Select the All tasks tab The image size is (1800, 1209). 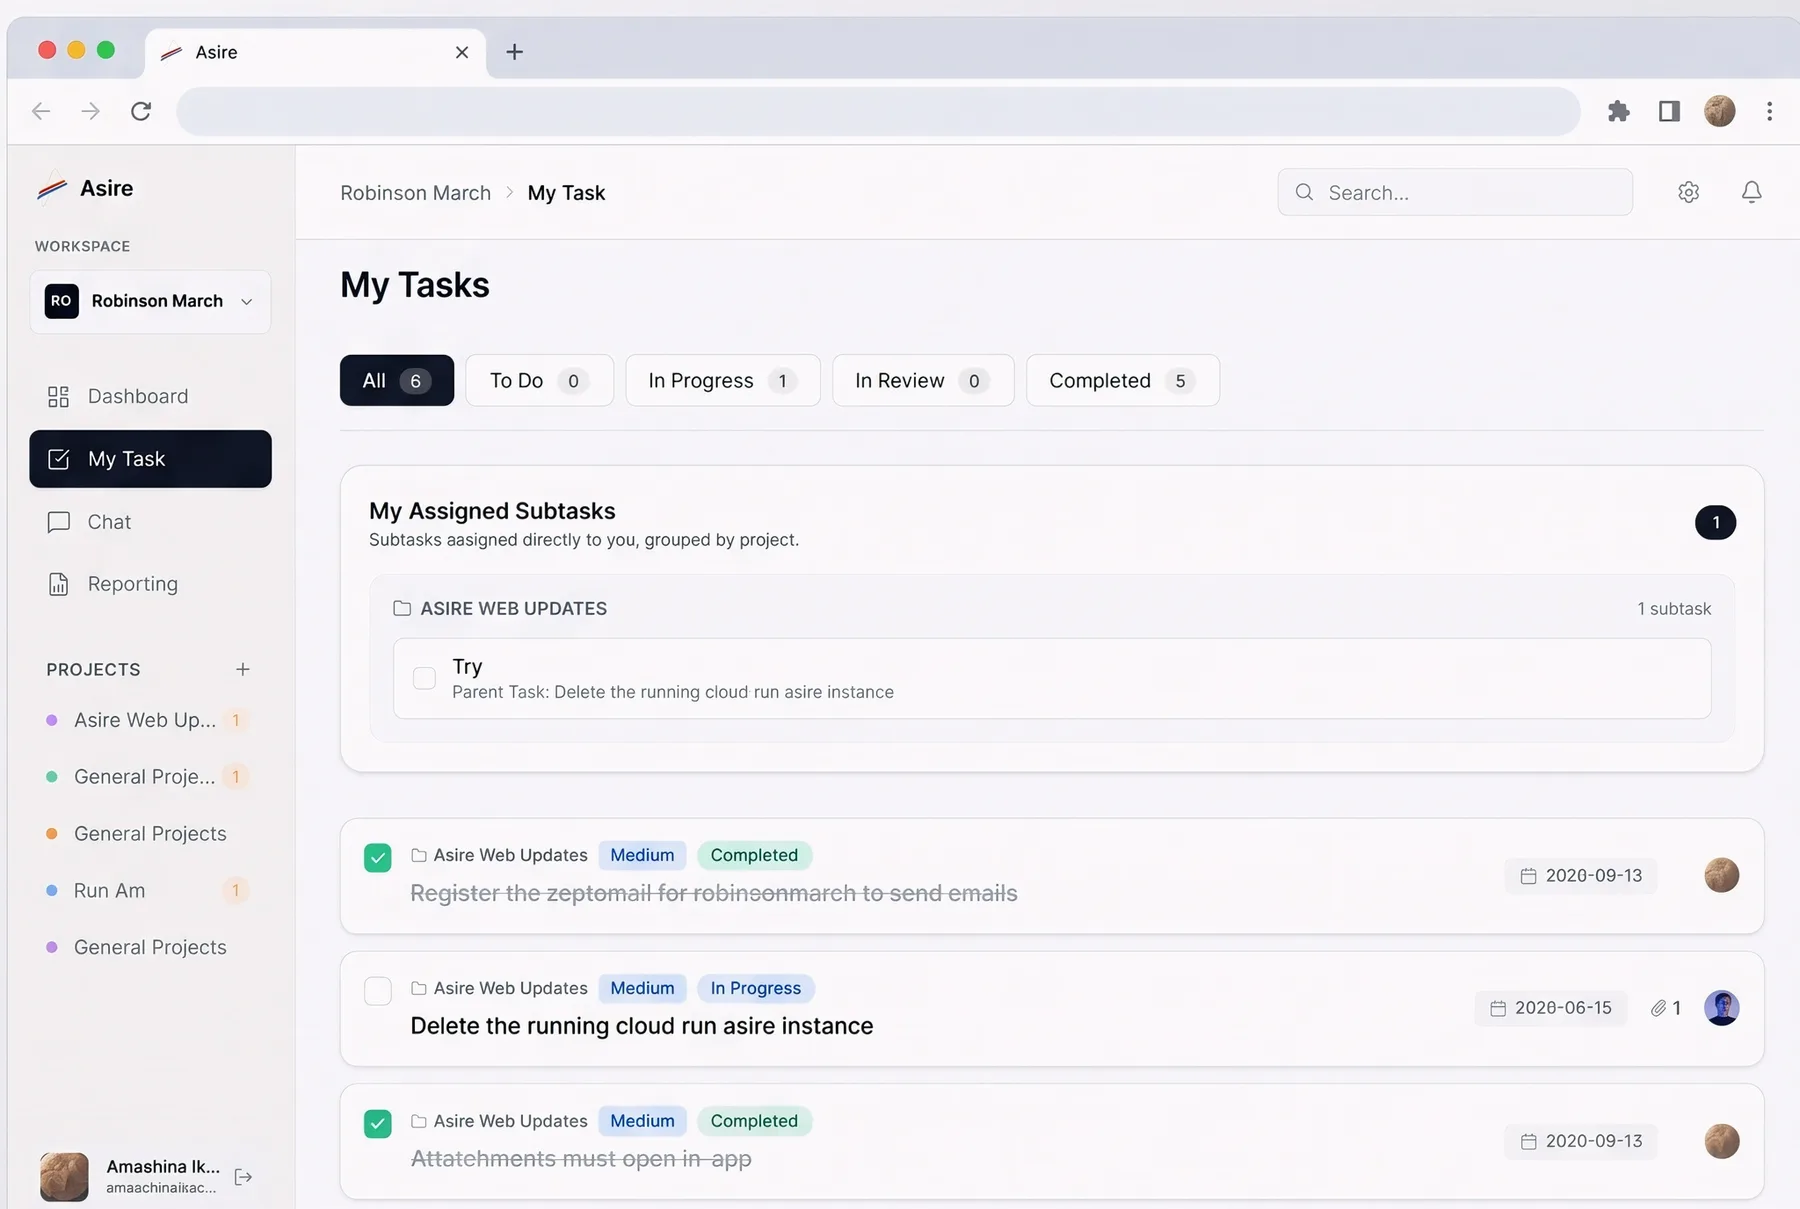[x=396, y=380]
